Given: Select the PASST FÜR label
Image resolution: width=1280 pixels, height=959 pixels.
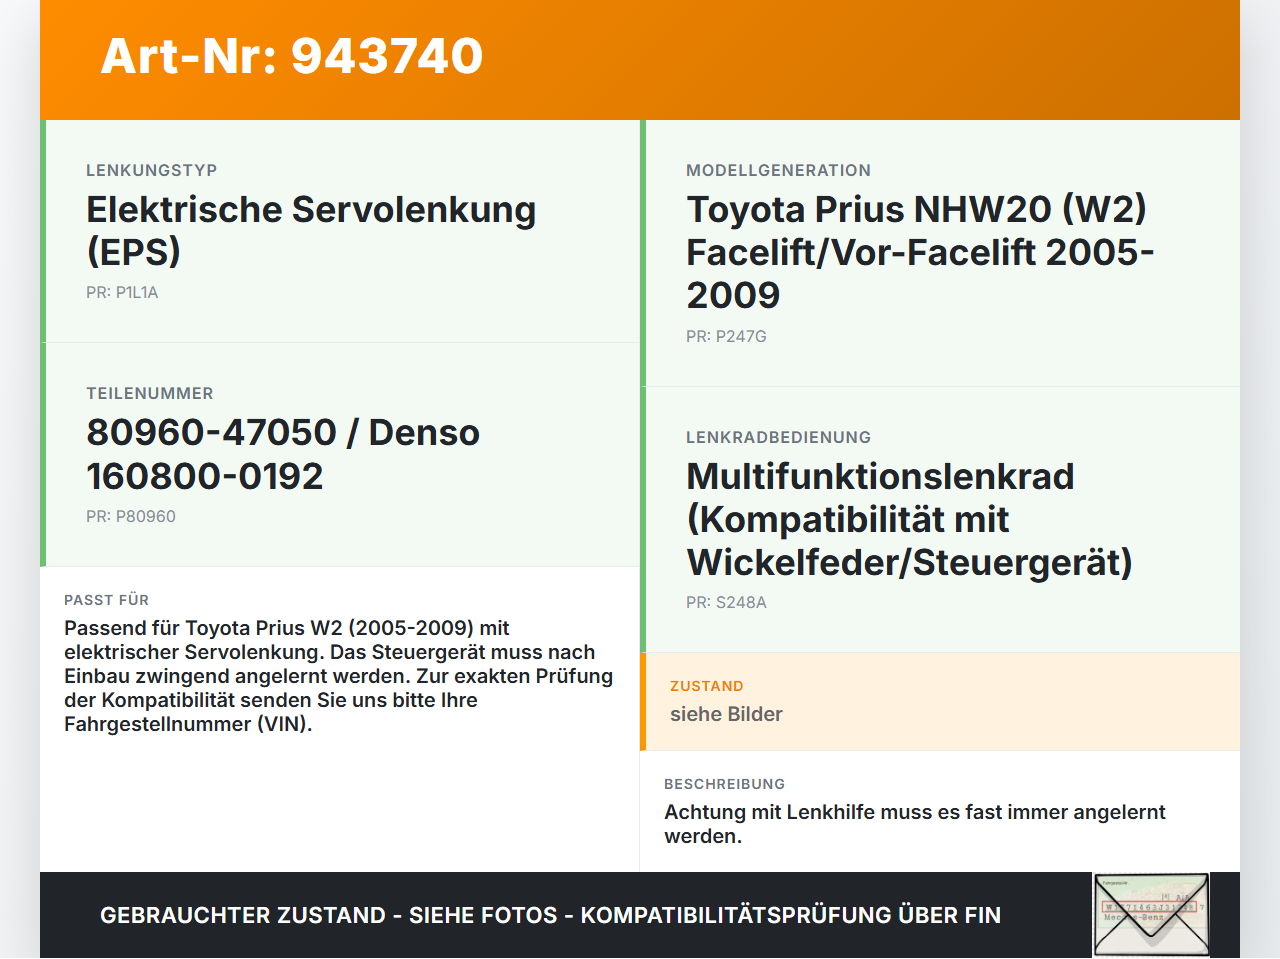Looking at the screenshot, I should 107,600.
